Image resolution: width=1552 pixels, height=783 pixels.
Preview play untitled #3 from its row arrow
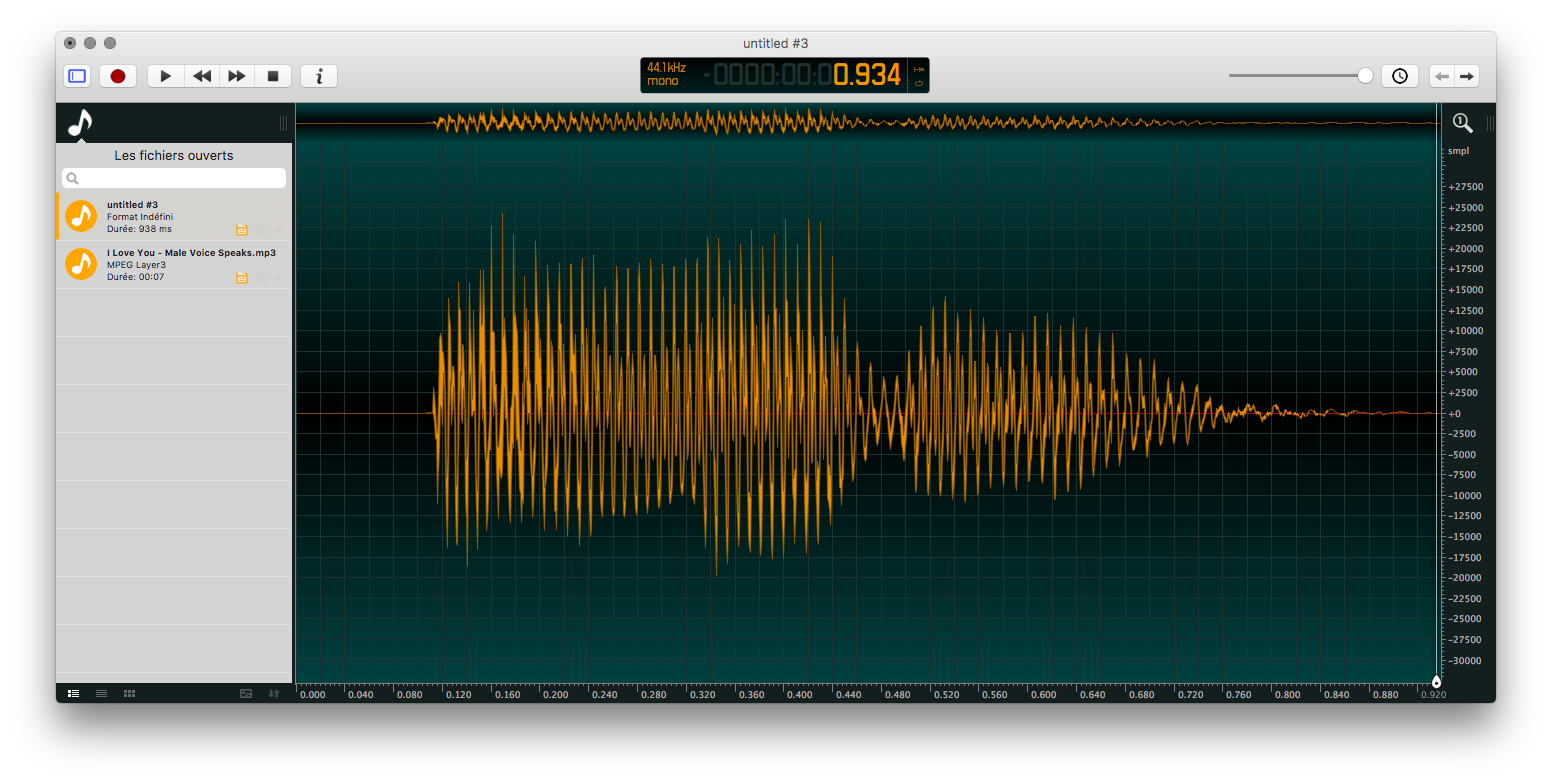[279, 229]
